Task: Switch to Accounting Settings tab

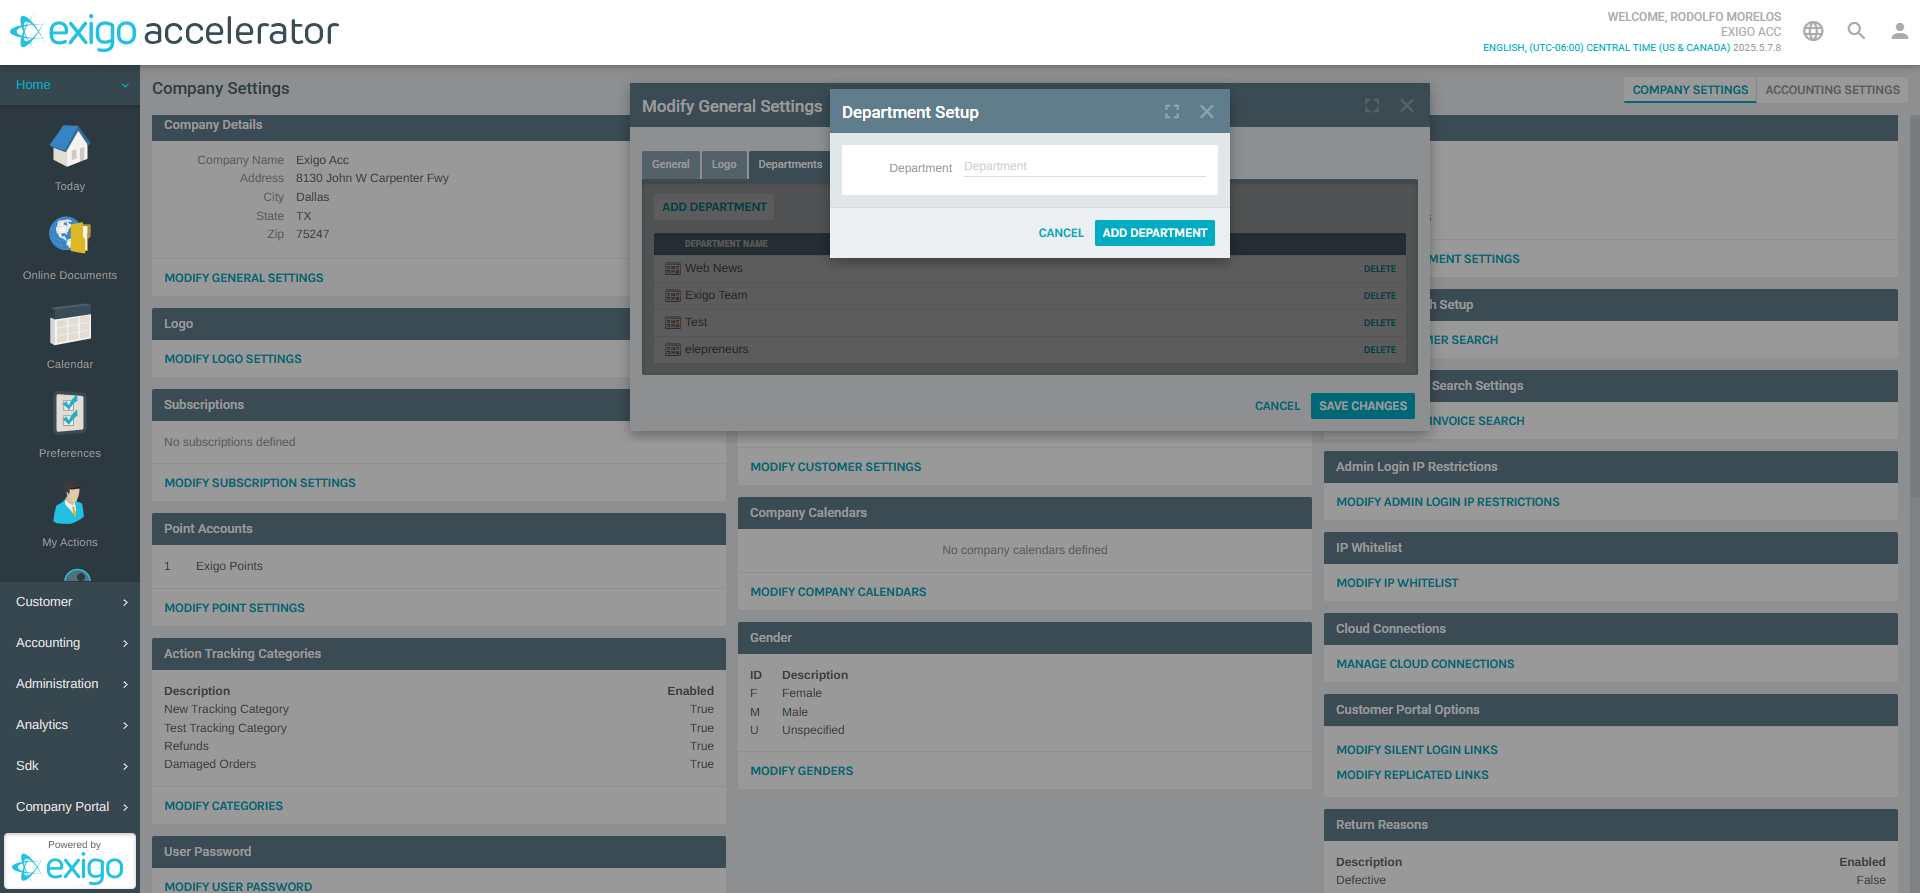Action: coord(1832,90)
